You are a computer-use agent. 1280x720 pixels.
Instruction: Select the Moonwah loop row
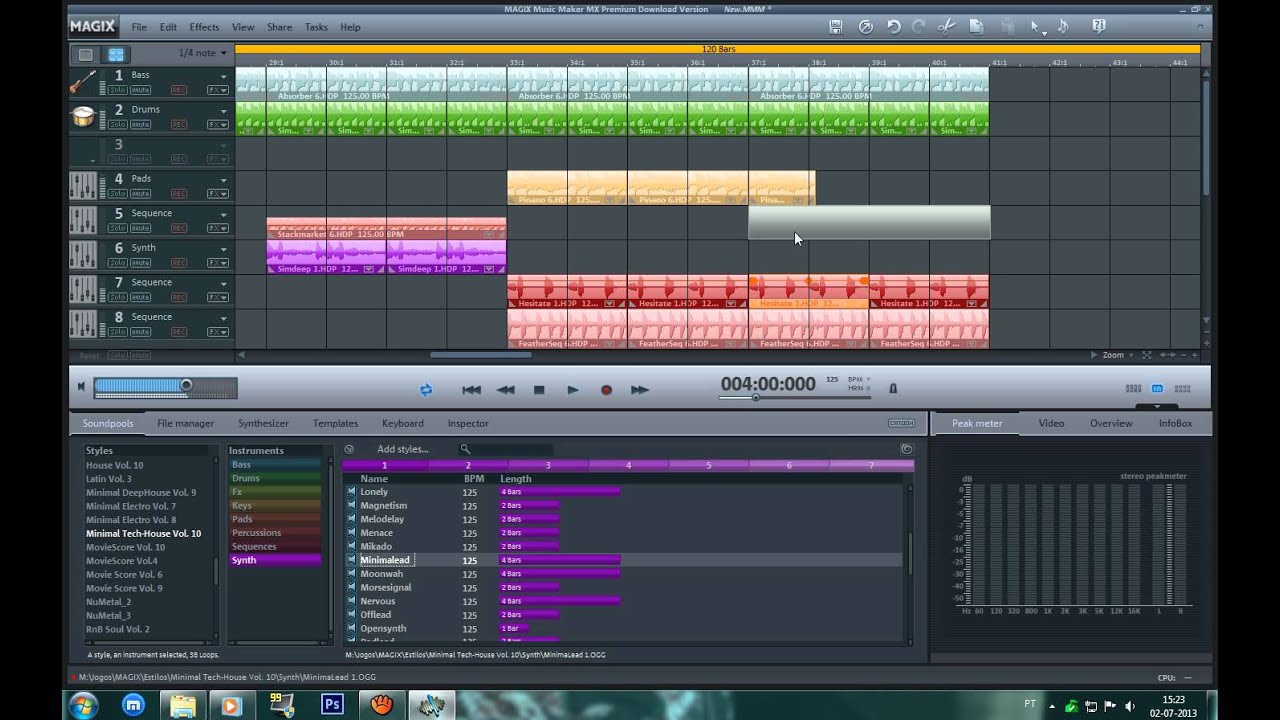625,574
